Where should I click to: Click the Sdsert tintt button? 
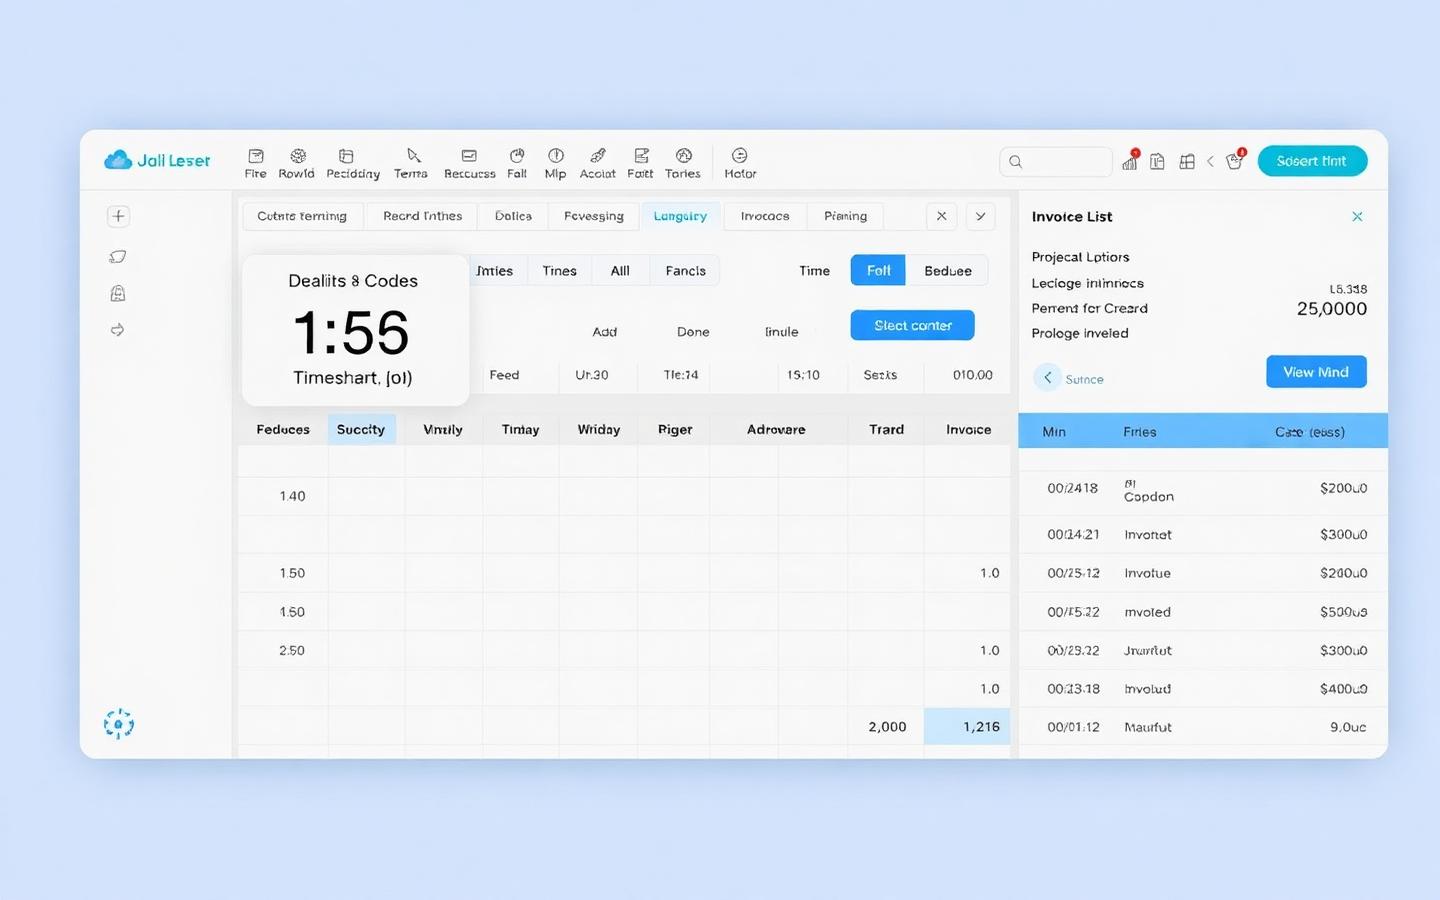click(x=1312, y=161)
